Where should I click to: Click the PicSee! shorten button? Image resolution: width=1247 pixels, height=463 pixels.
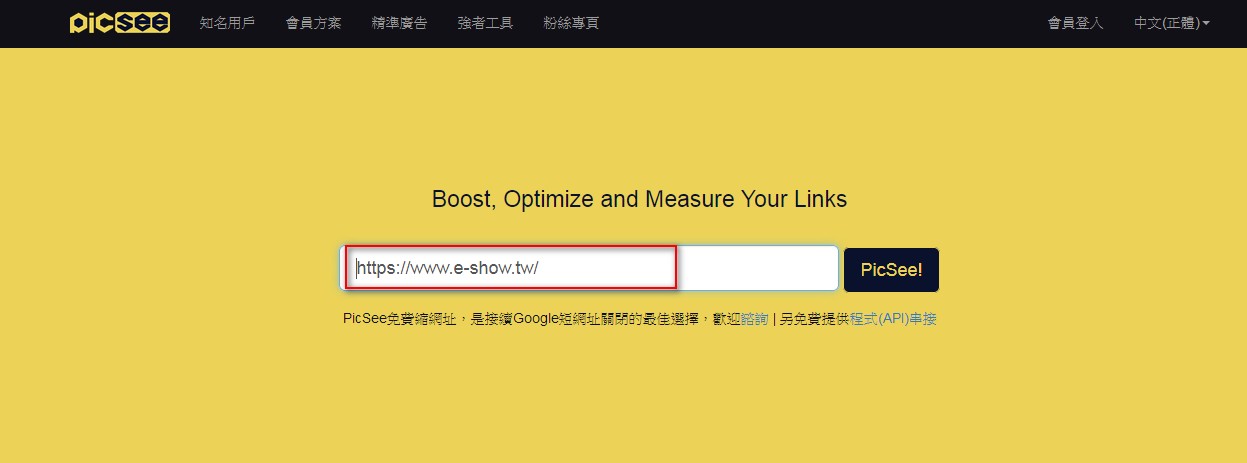click(891, 270)
